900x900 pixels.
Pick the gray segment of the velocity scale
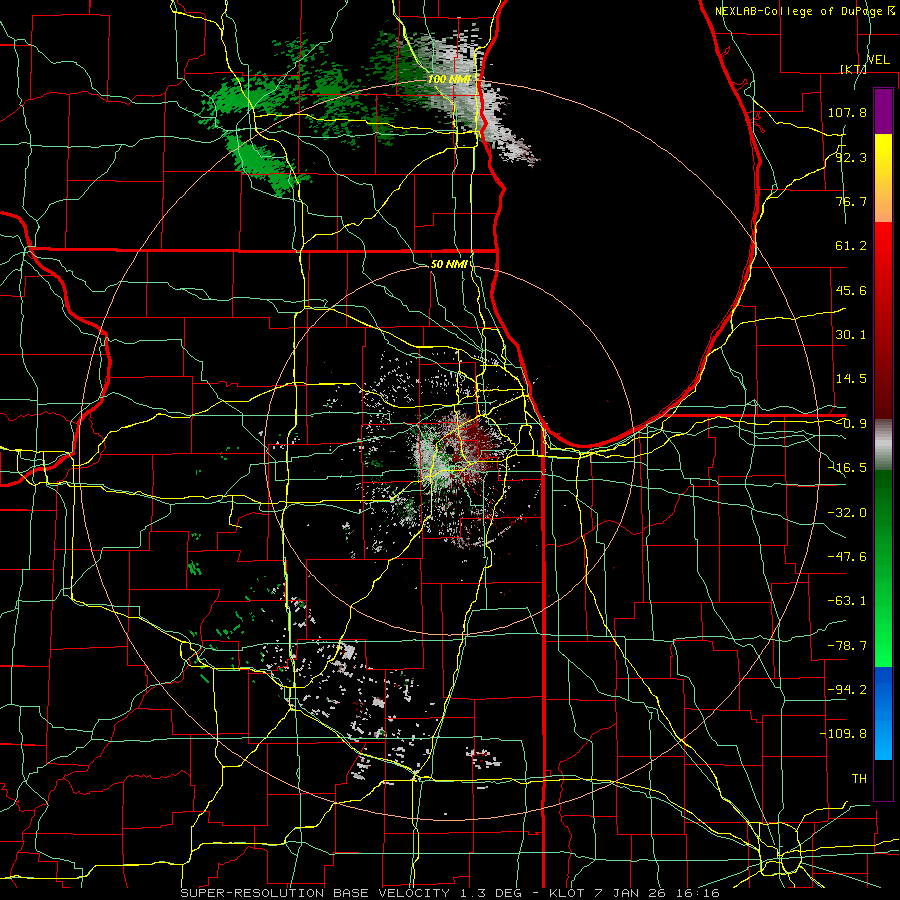tap(883, 444)
